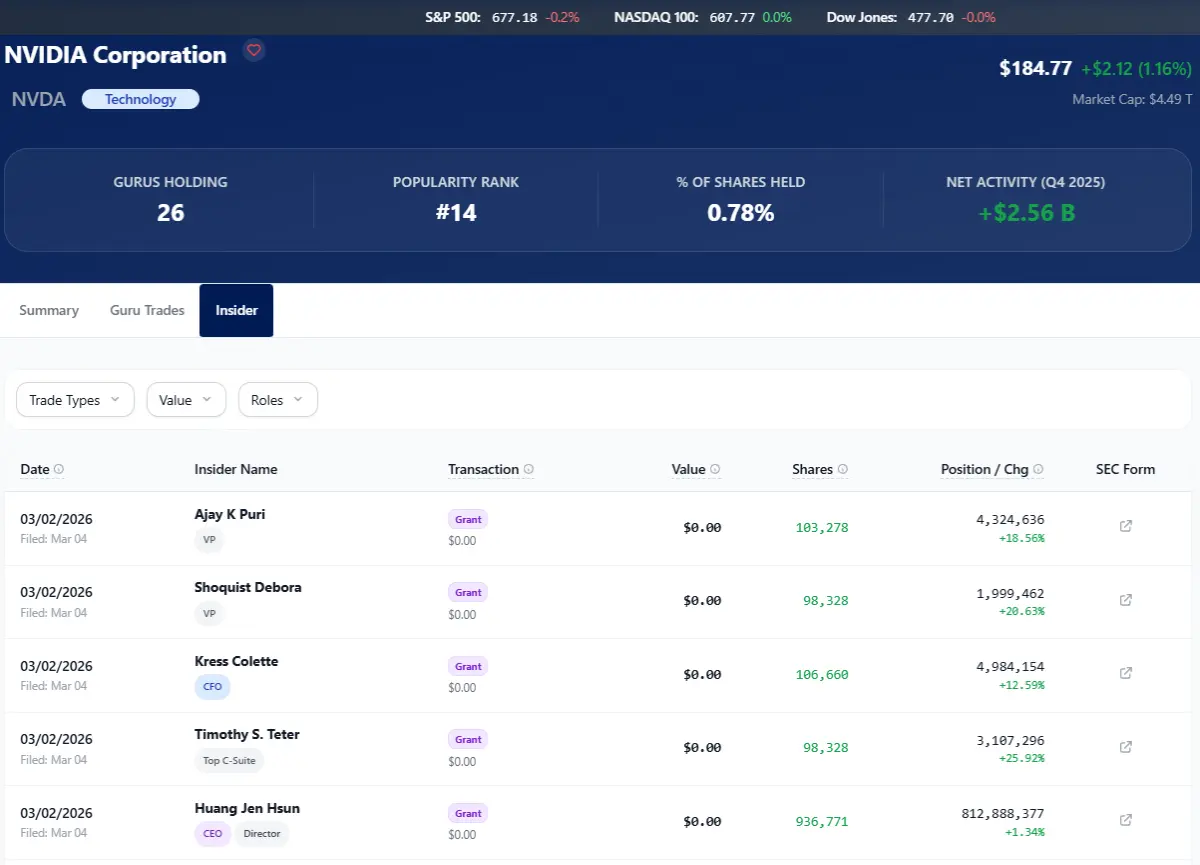Click insider name Timothy S. Teter
The width and height of the screenshot is (1200, 865).
point(247,734)
